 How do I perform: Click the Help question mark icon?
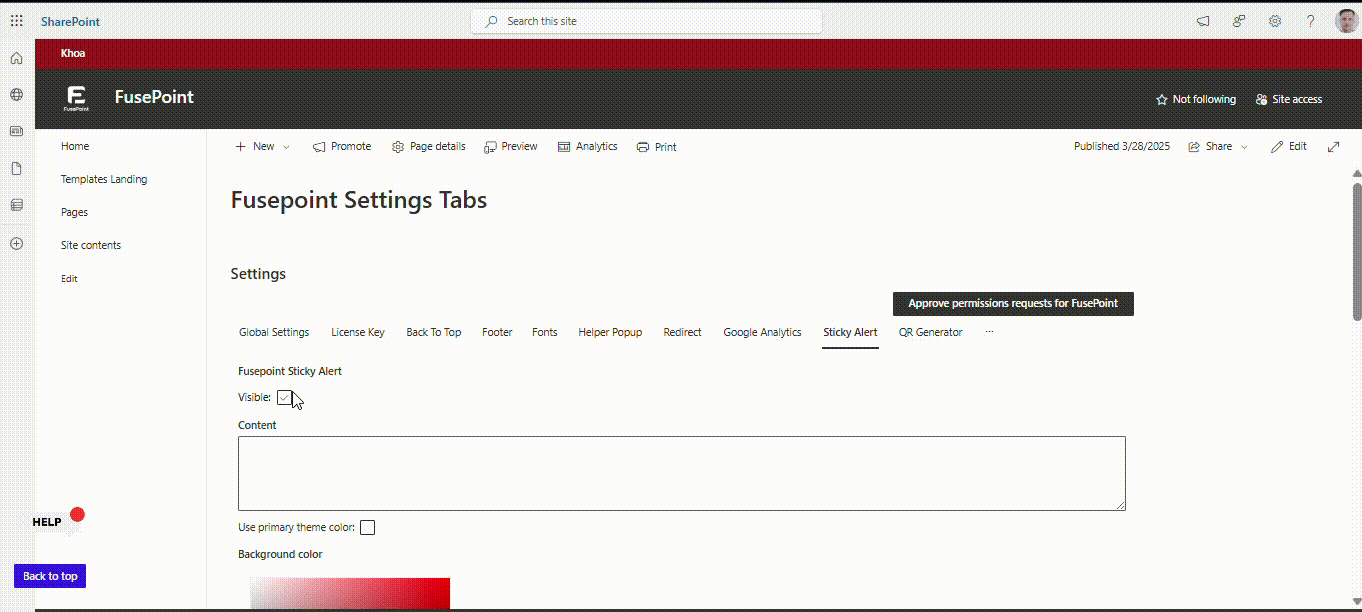point(1310,21)
